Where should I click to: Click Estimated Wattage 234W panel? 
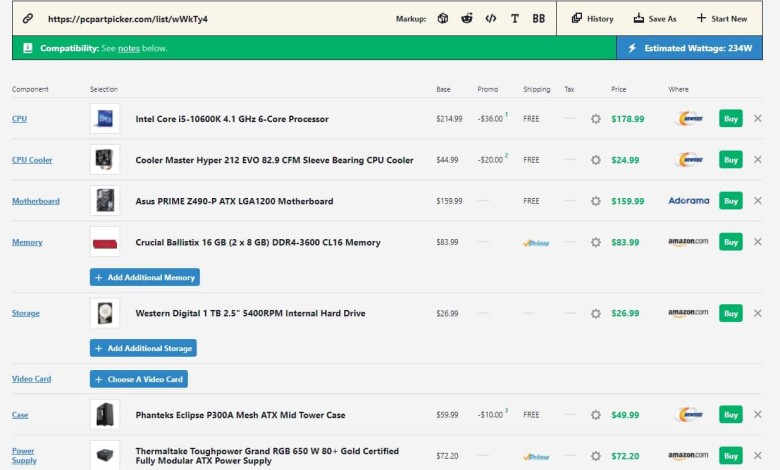(x=689, y=48)
